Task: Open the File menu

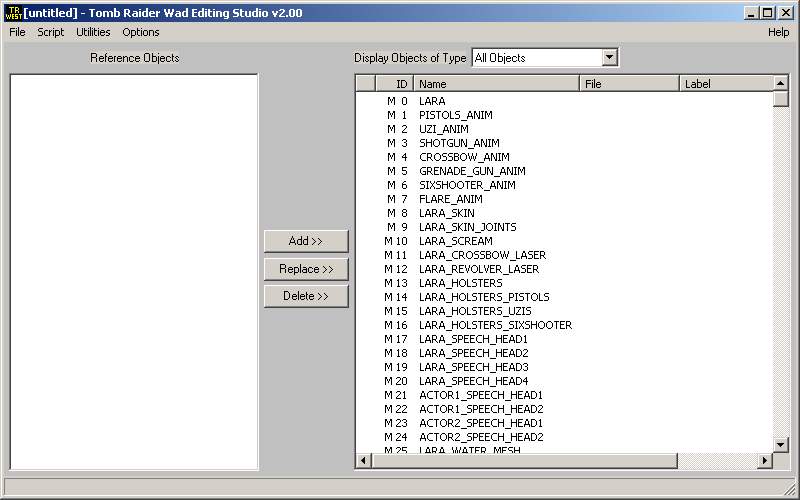Action: [x=17, y=32]
